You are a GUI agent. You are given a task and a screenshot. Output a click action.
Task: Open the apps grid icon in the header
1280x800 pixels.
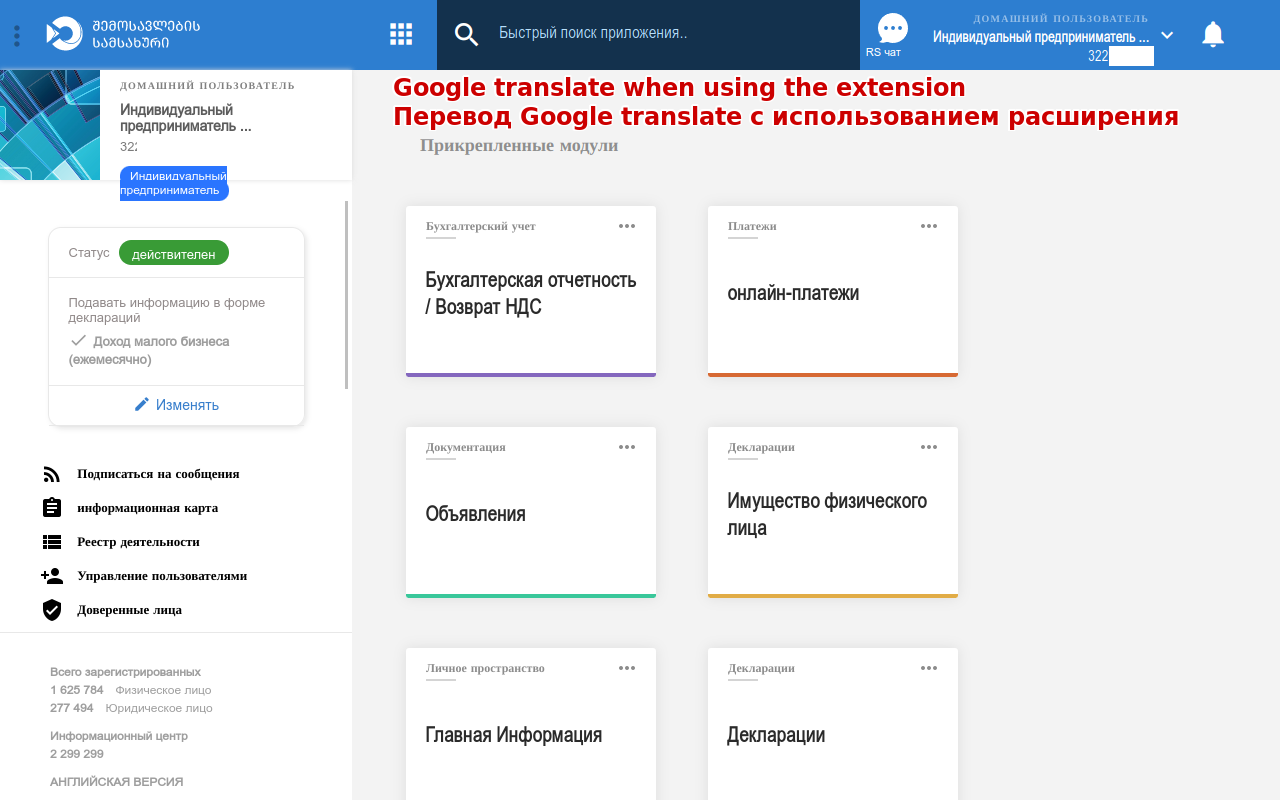pos(400,33)
